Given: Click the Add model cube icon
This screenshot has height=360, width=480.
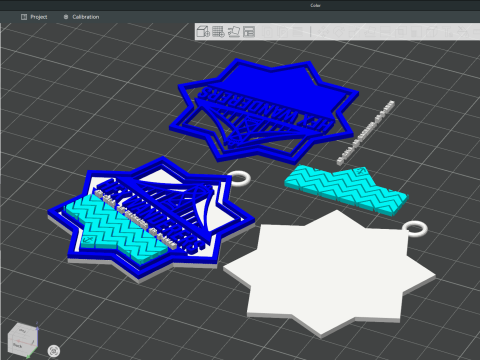Looking at the screenshot, I should (203, 32).
